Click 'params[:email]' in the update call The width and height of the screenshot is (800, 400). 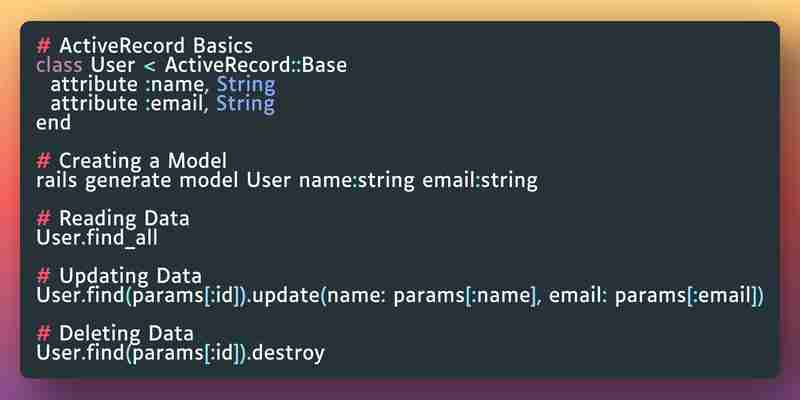[685, 296]
